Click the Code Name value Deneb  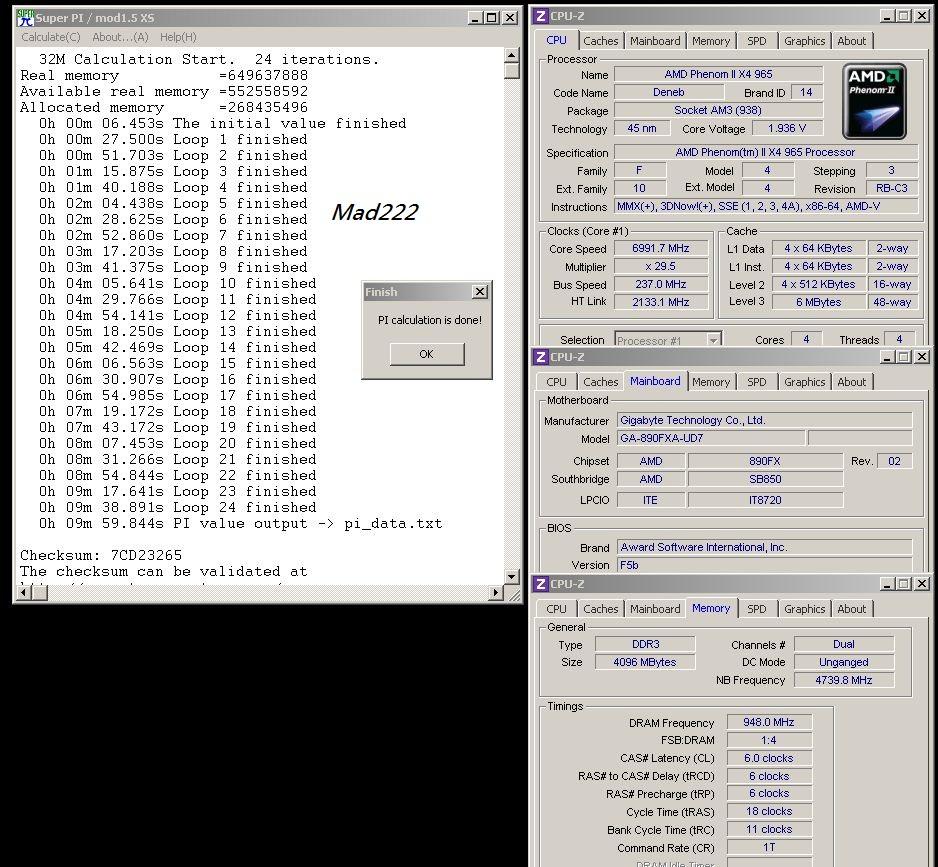point(669,92)
